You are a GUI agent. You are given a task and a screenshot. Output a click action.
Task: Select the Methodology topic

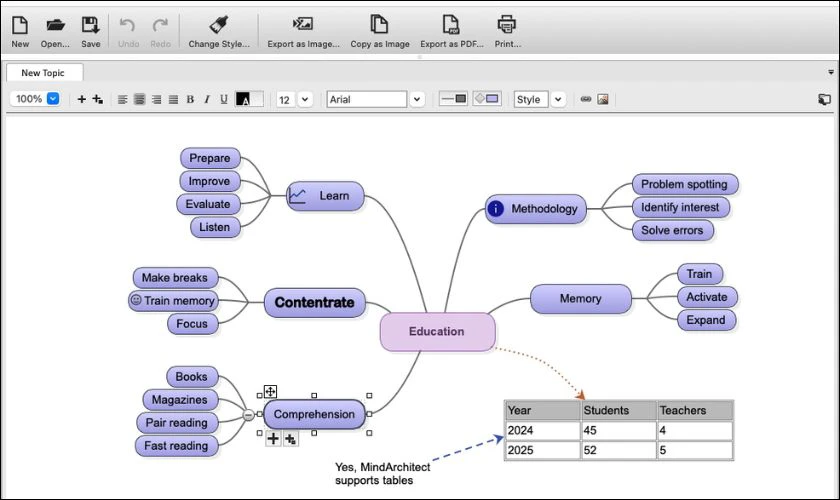536,209
